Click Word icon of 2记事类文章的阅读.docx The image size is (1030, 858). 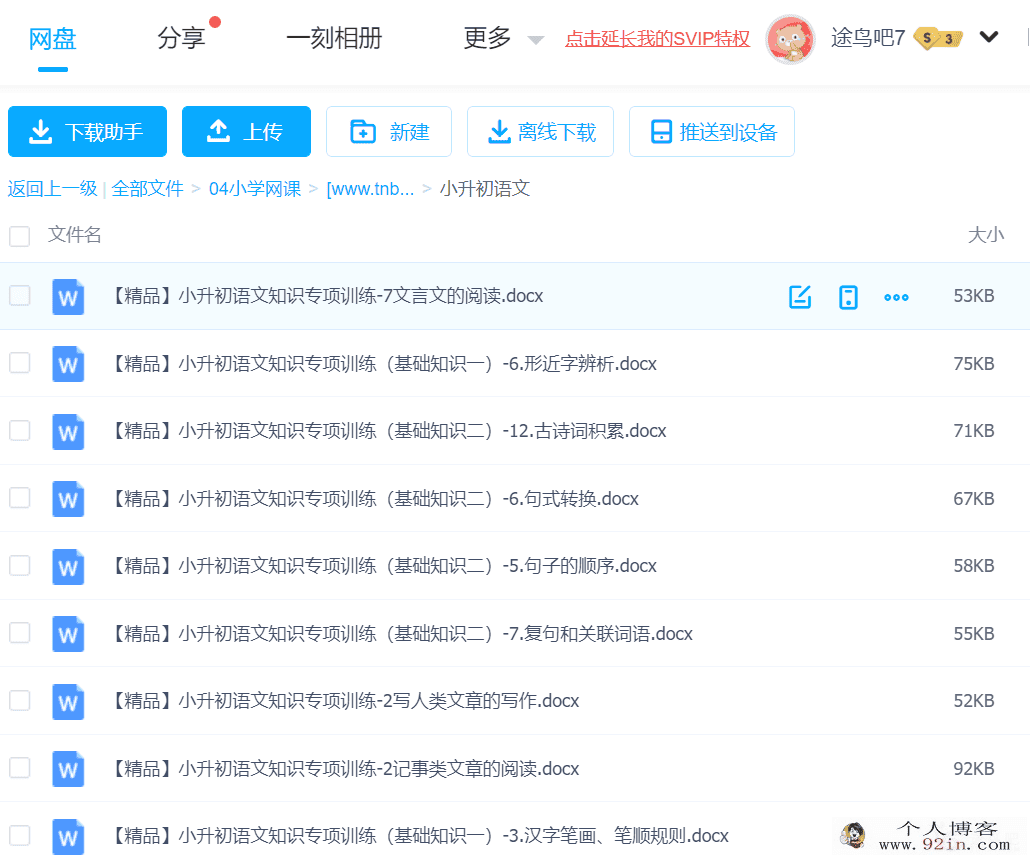point(68,769)
